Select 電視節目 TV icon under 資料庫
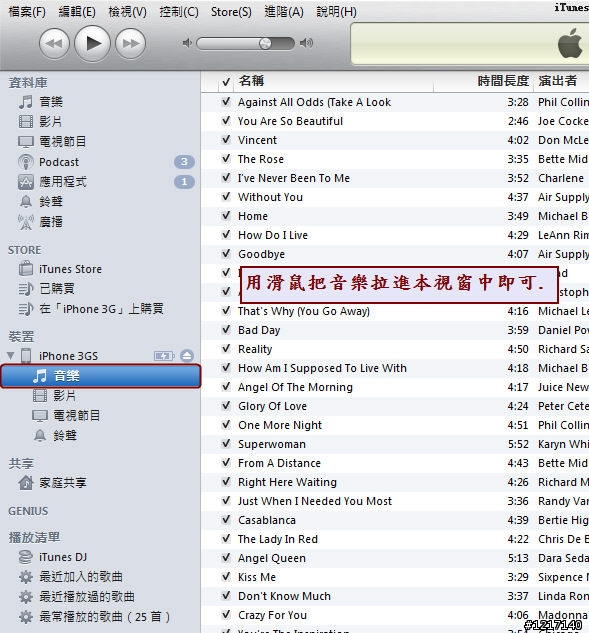Screen dimensions: 589x633 click(x=26, y=142)
